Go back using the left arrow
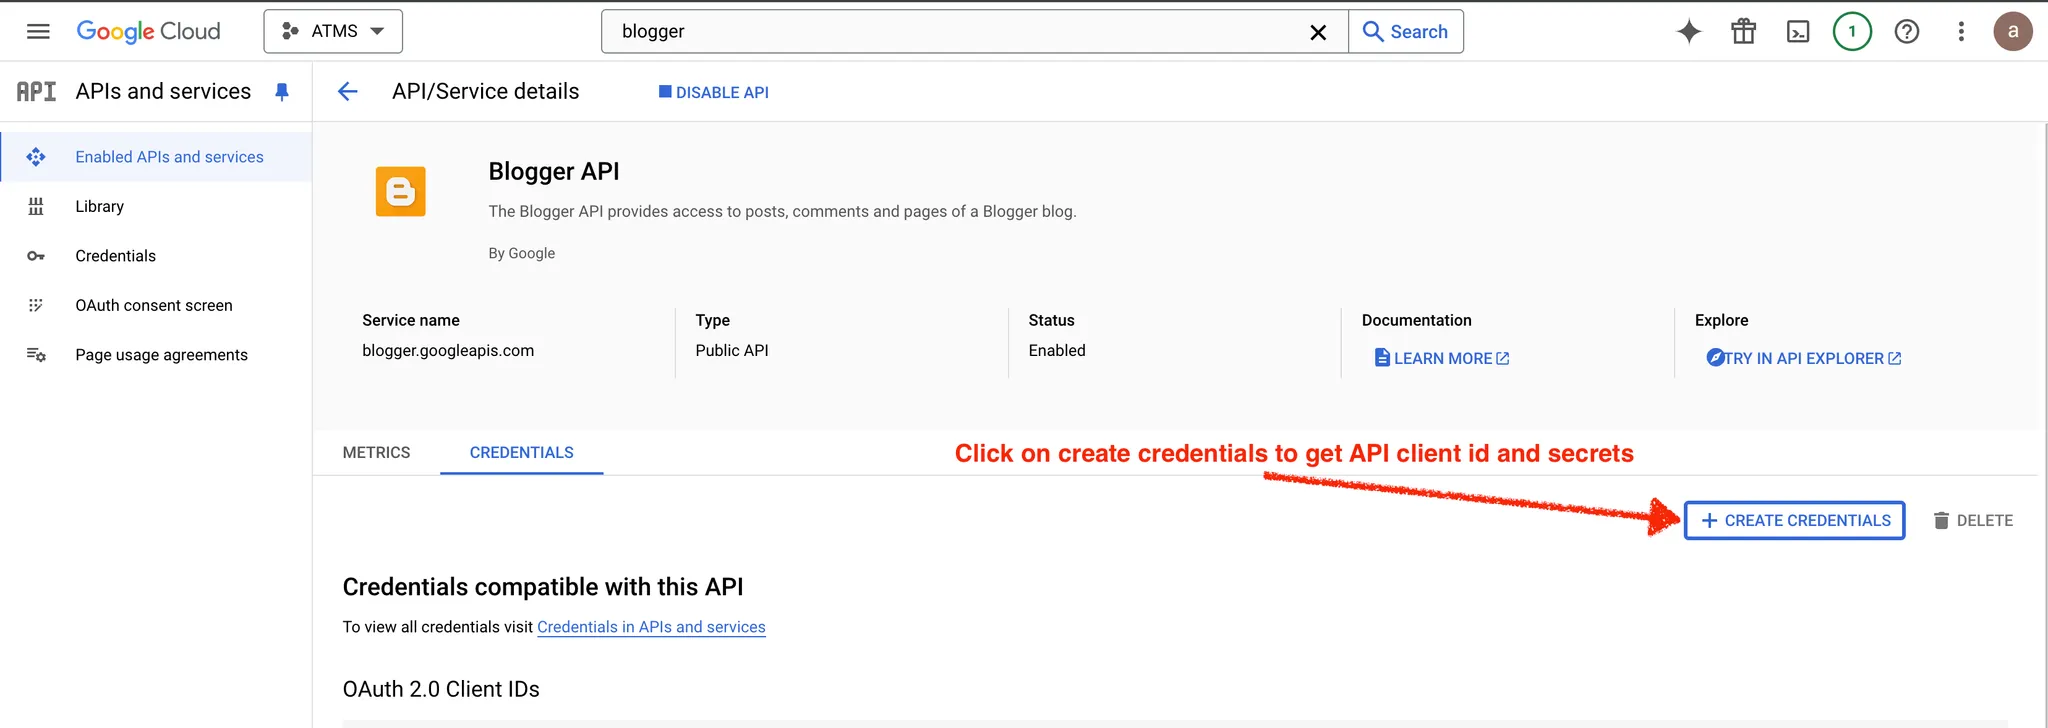2048x728 pixels. pyautogui.click(x=347, y=92)
